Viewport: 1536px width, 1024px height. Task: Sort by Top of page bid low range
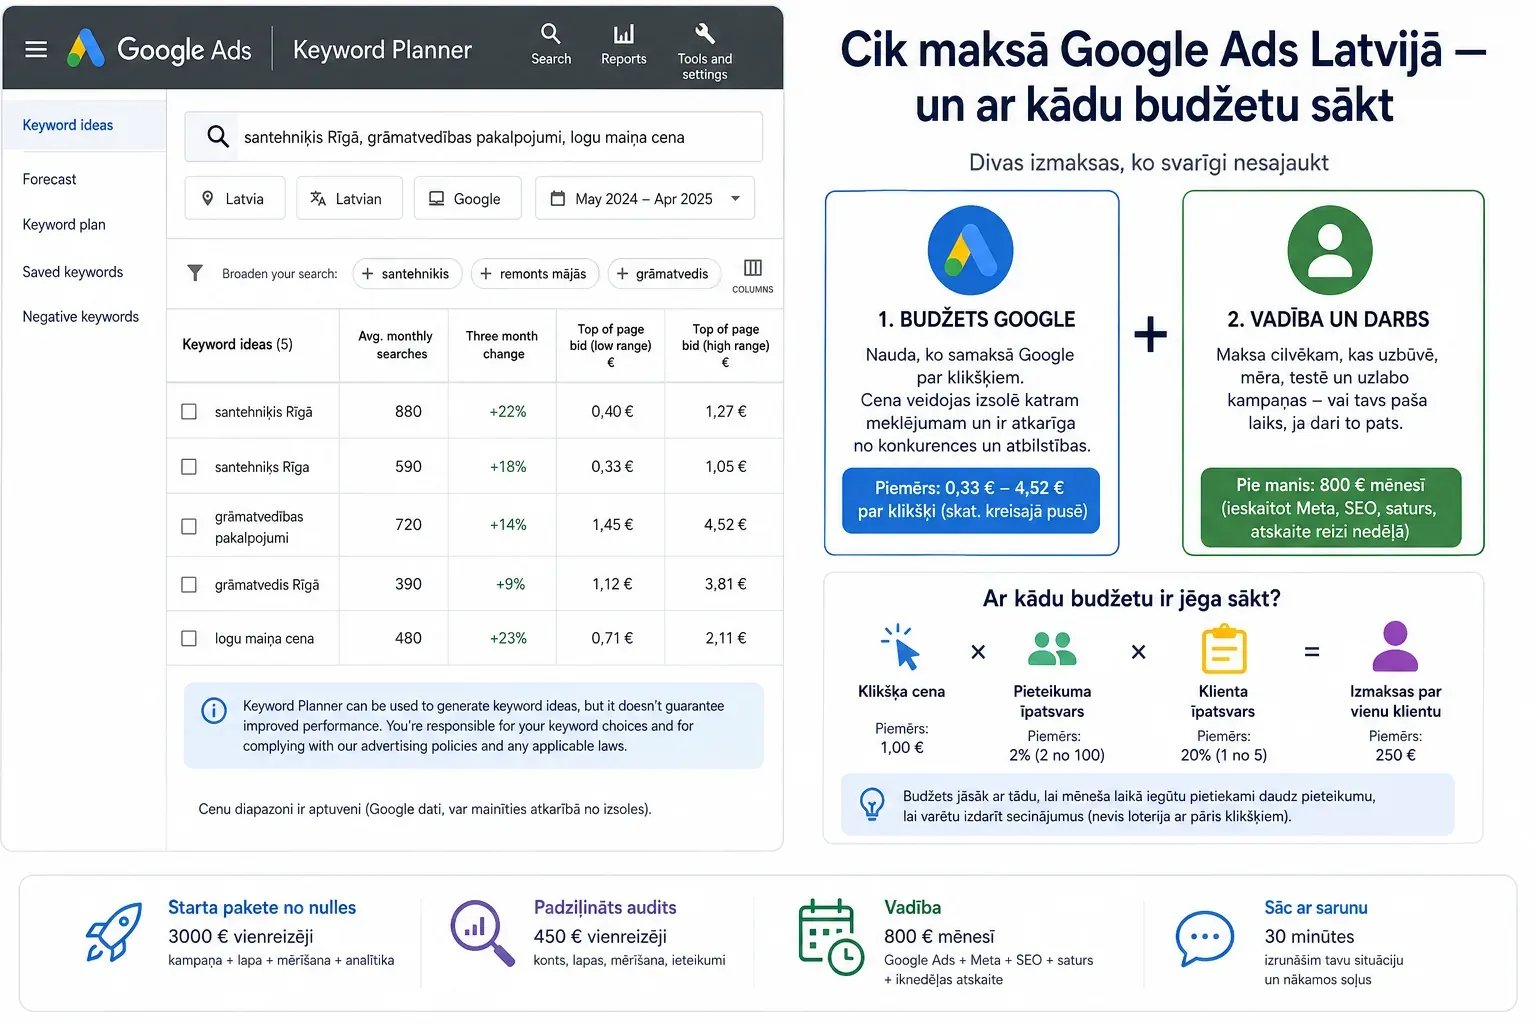[x=610, y=345]
